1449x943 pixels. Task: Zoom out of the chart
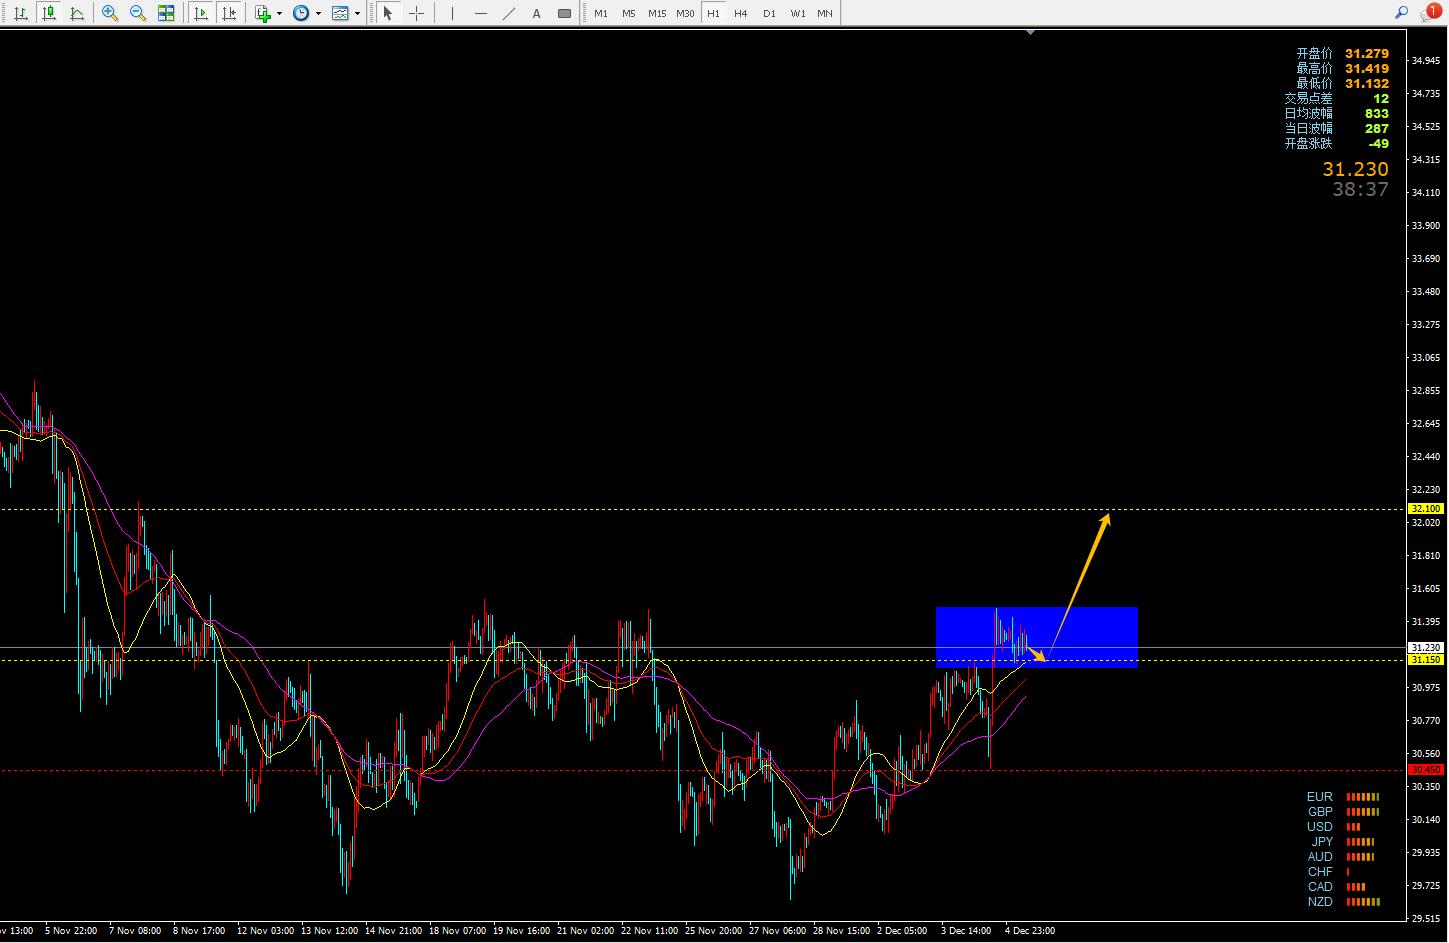(138, 13)
